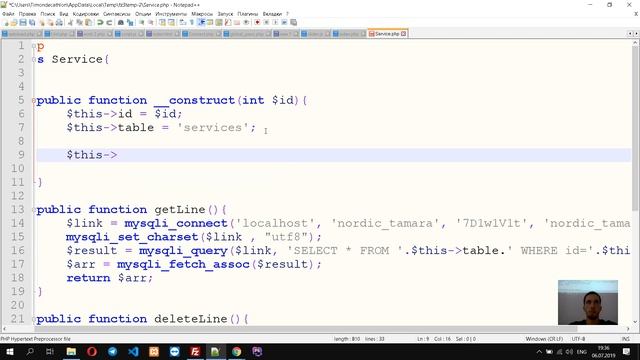Click the Zoom Out toolbar icon
Image resolution: width=640 pixels, height=360 pixels.
click(151, 22)
